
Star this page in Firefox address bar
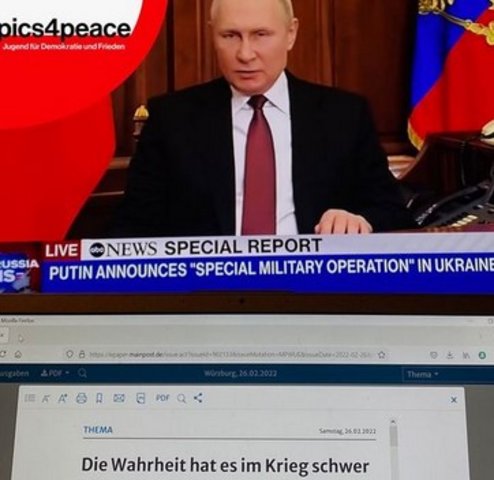(x=382, y=355)
